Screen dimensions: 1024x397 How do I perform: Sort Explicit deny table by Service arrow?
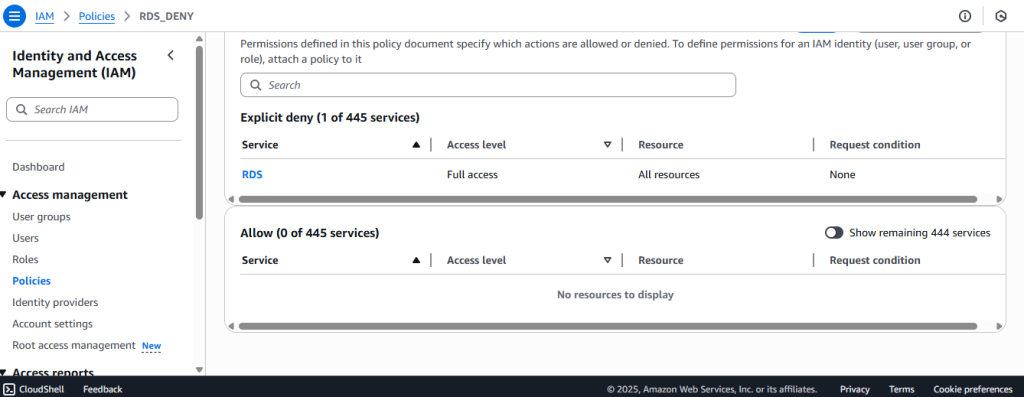(416, 145)
